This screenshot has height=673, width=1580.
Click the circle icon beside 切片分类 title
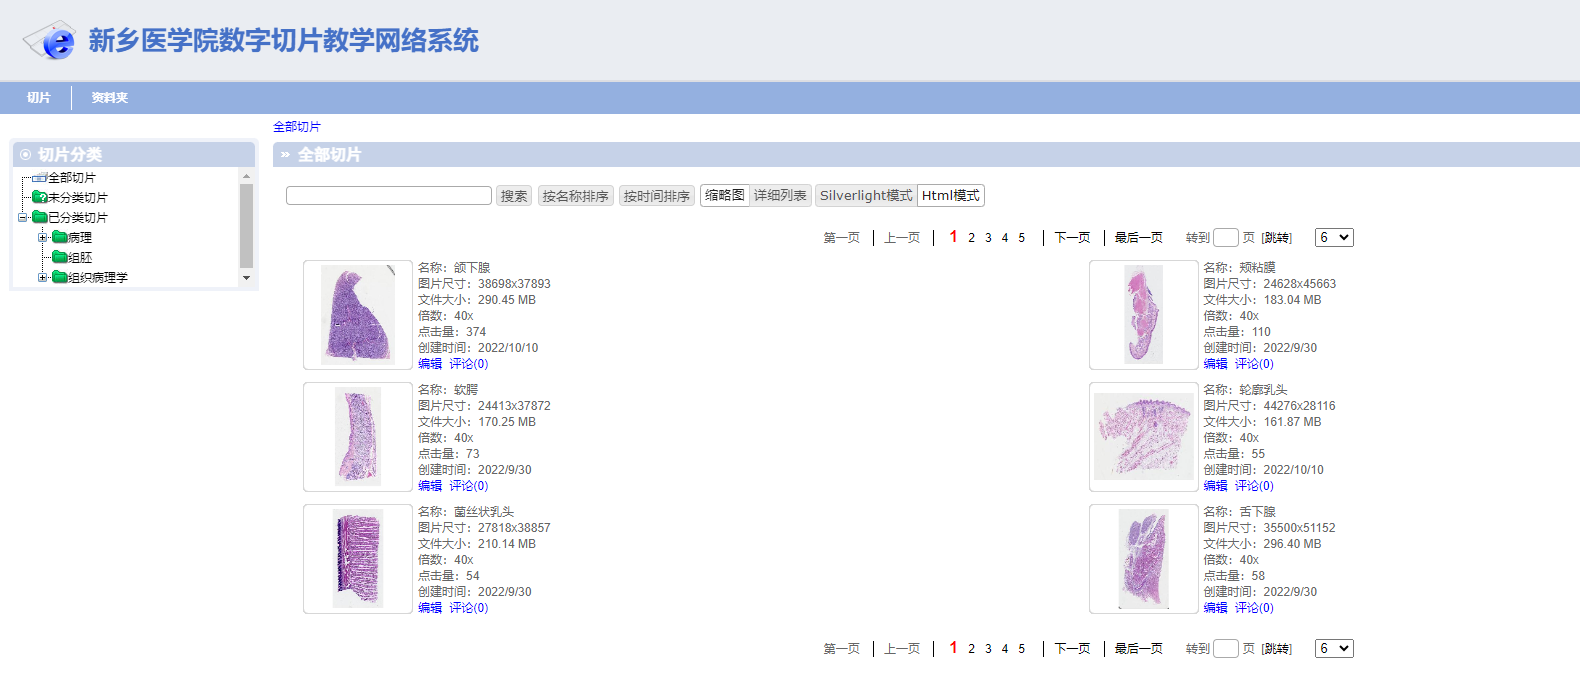coord(26,155)
